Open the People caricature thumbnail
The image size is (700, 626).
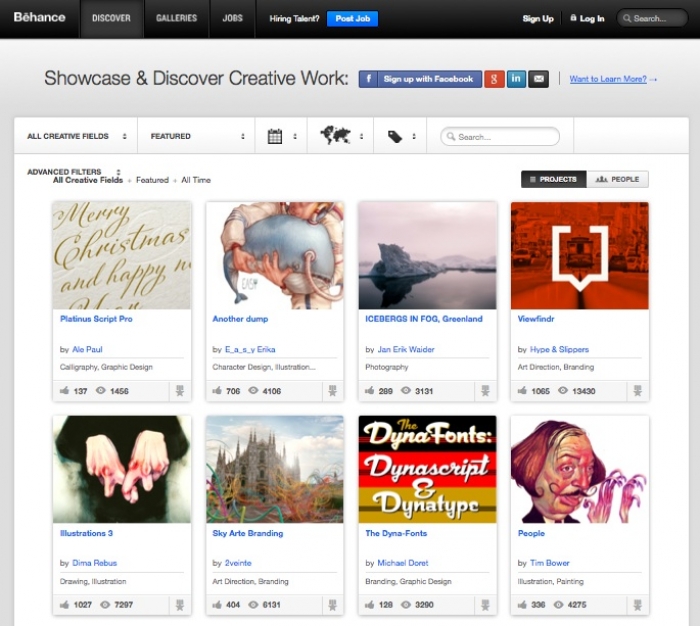580,469
